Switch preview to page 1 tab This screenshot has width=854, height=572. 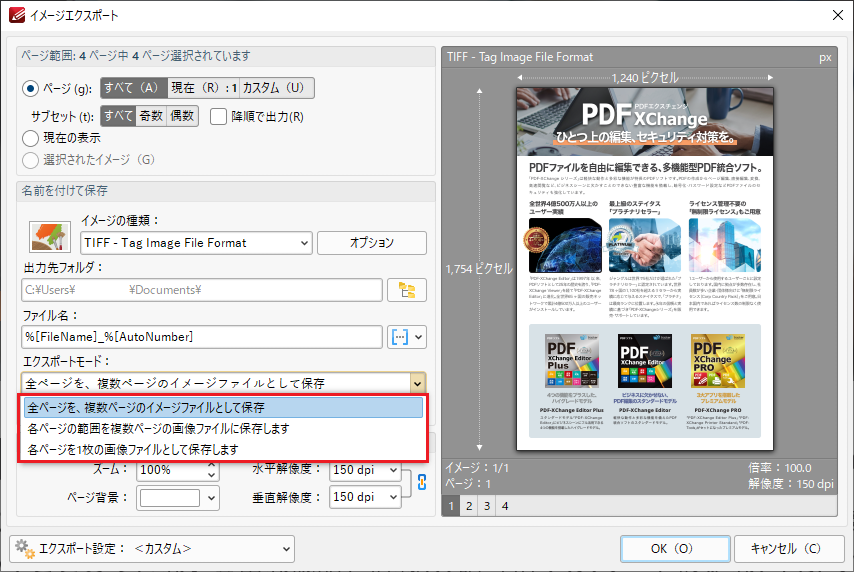tap(451, 506)
